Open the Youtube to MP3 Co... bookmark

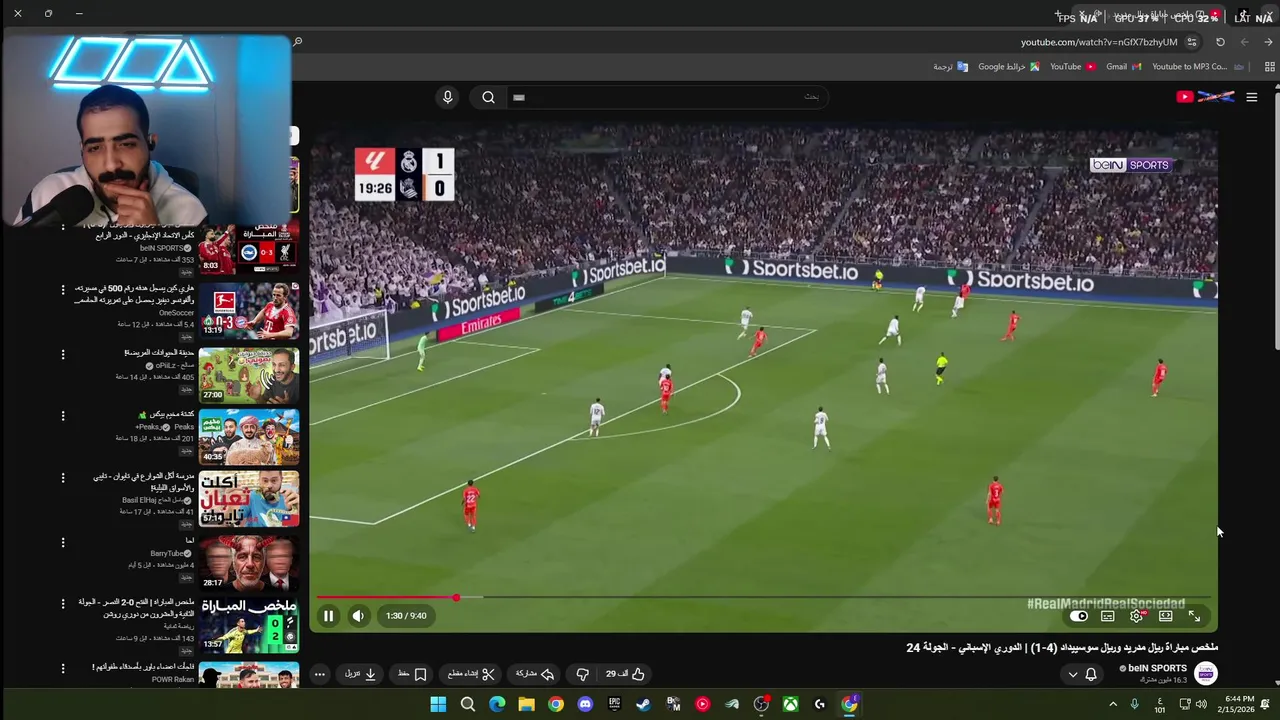[x=1197, y=67]
